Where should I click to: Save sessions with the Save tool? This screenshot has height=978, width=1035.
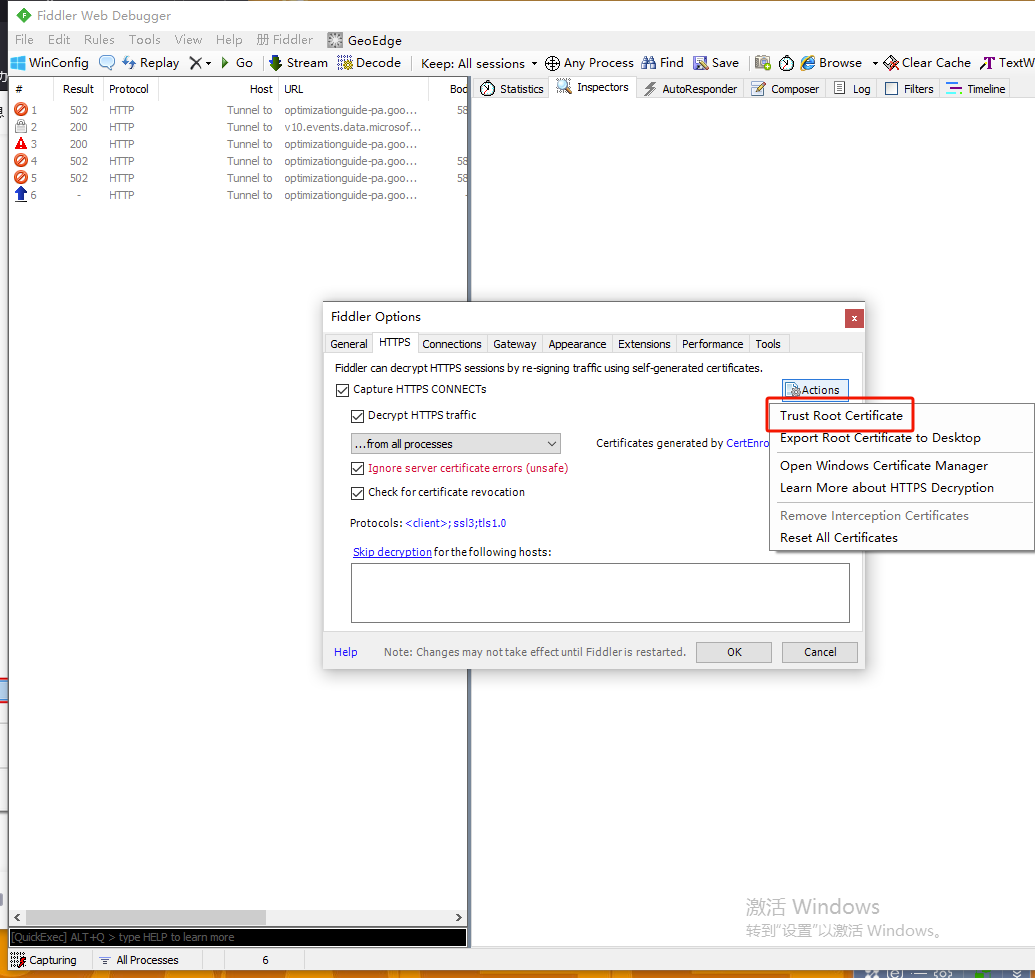[x=716, y=63]
